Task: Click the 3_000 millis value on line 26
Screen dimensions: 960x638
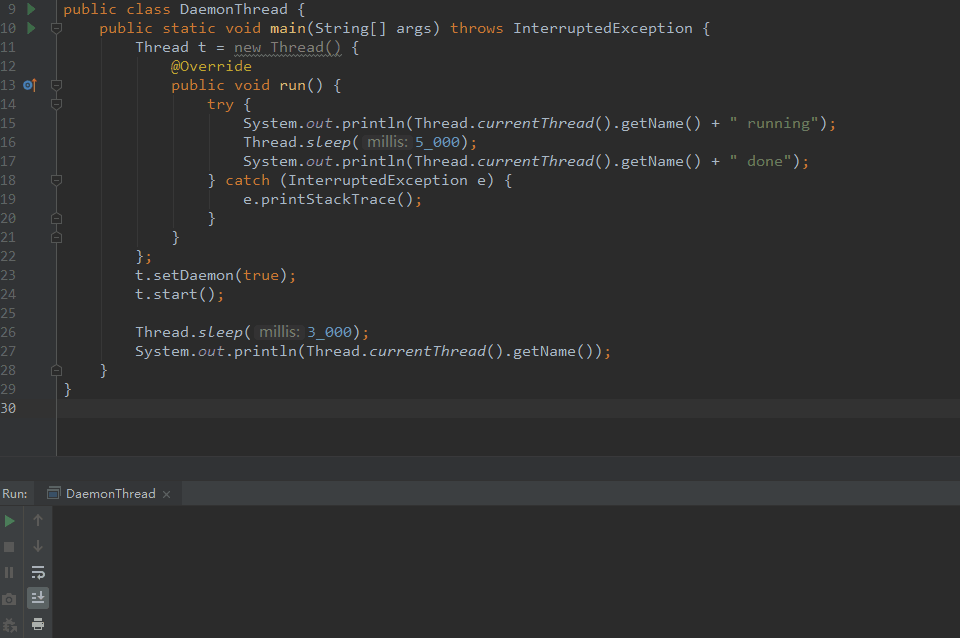Action: tap(329, 332)
